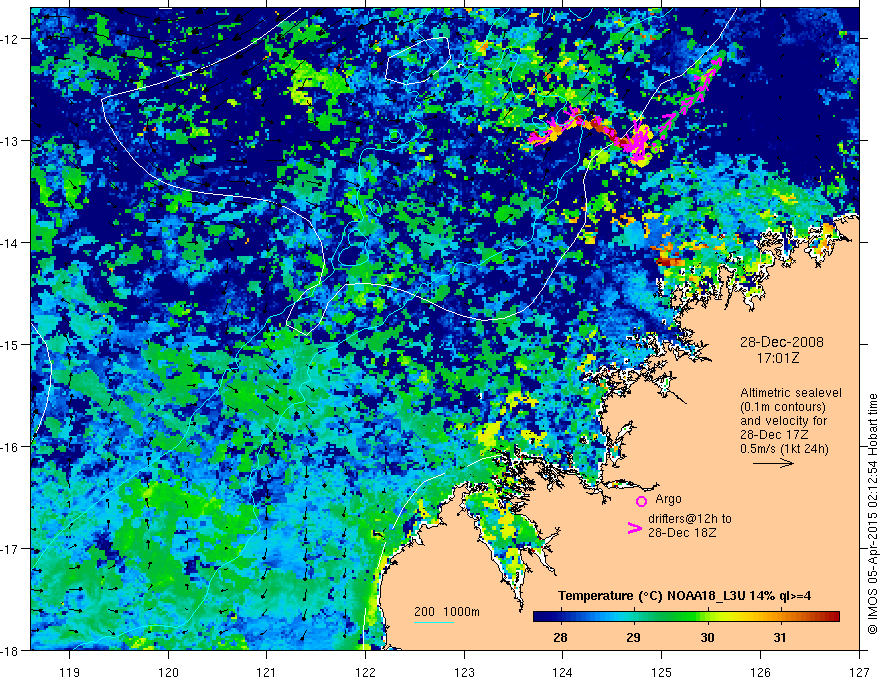Click the latitude axis label -16
Viewport: 880px width, 680px height.
click(x=10, y=447)
